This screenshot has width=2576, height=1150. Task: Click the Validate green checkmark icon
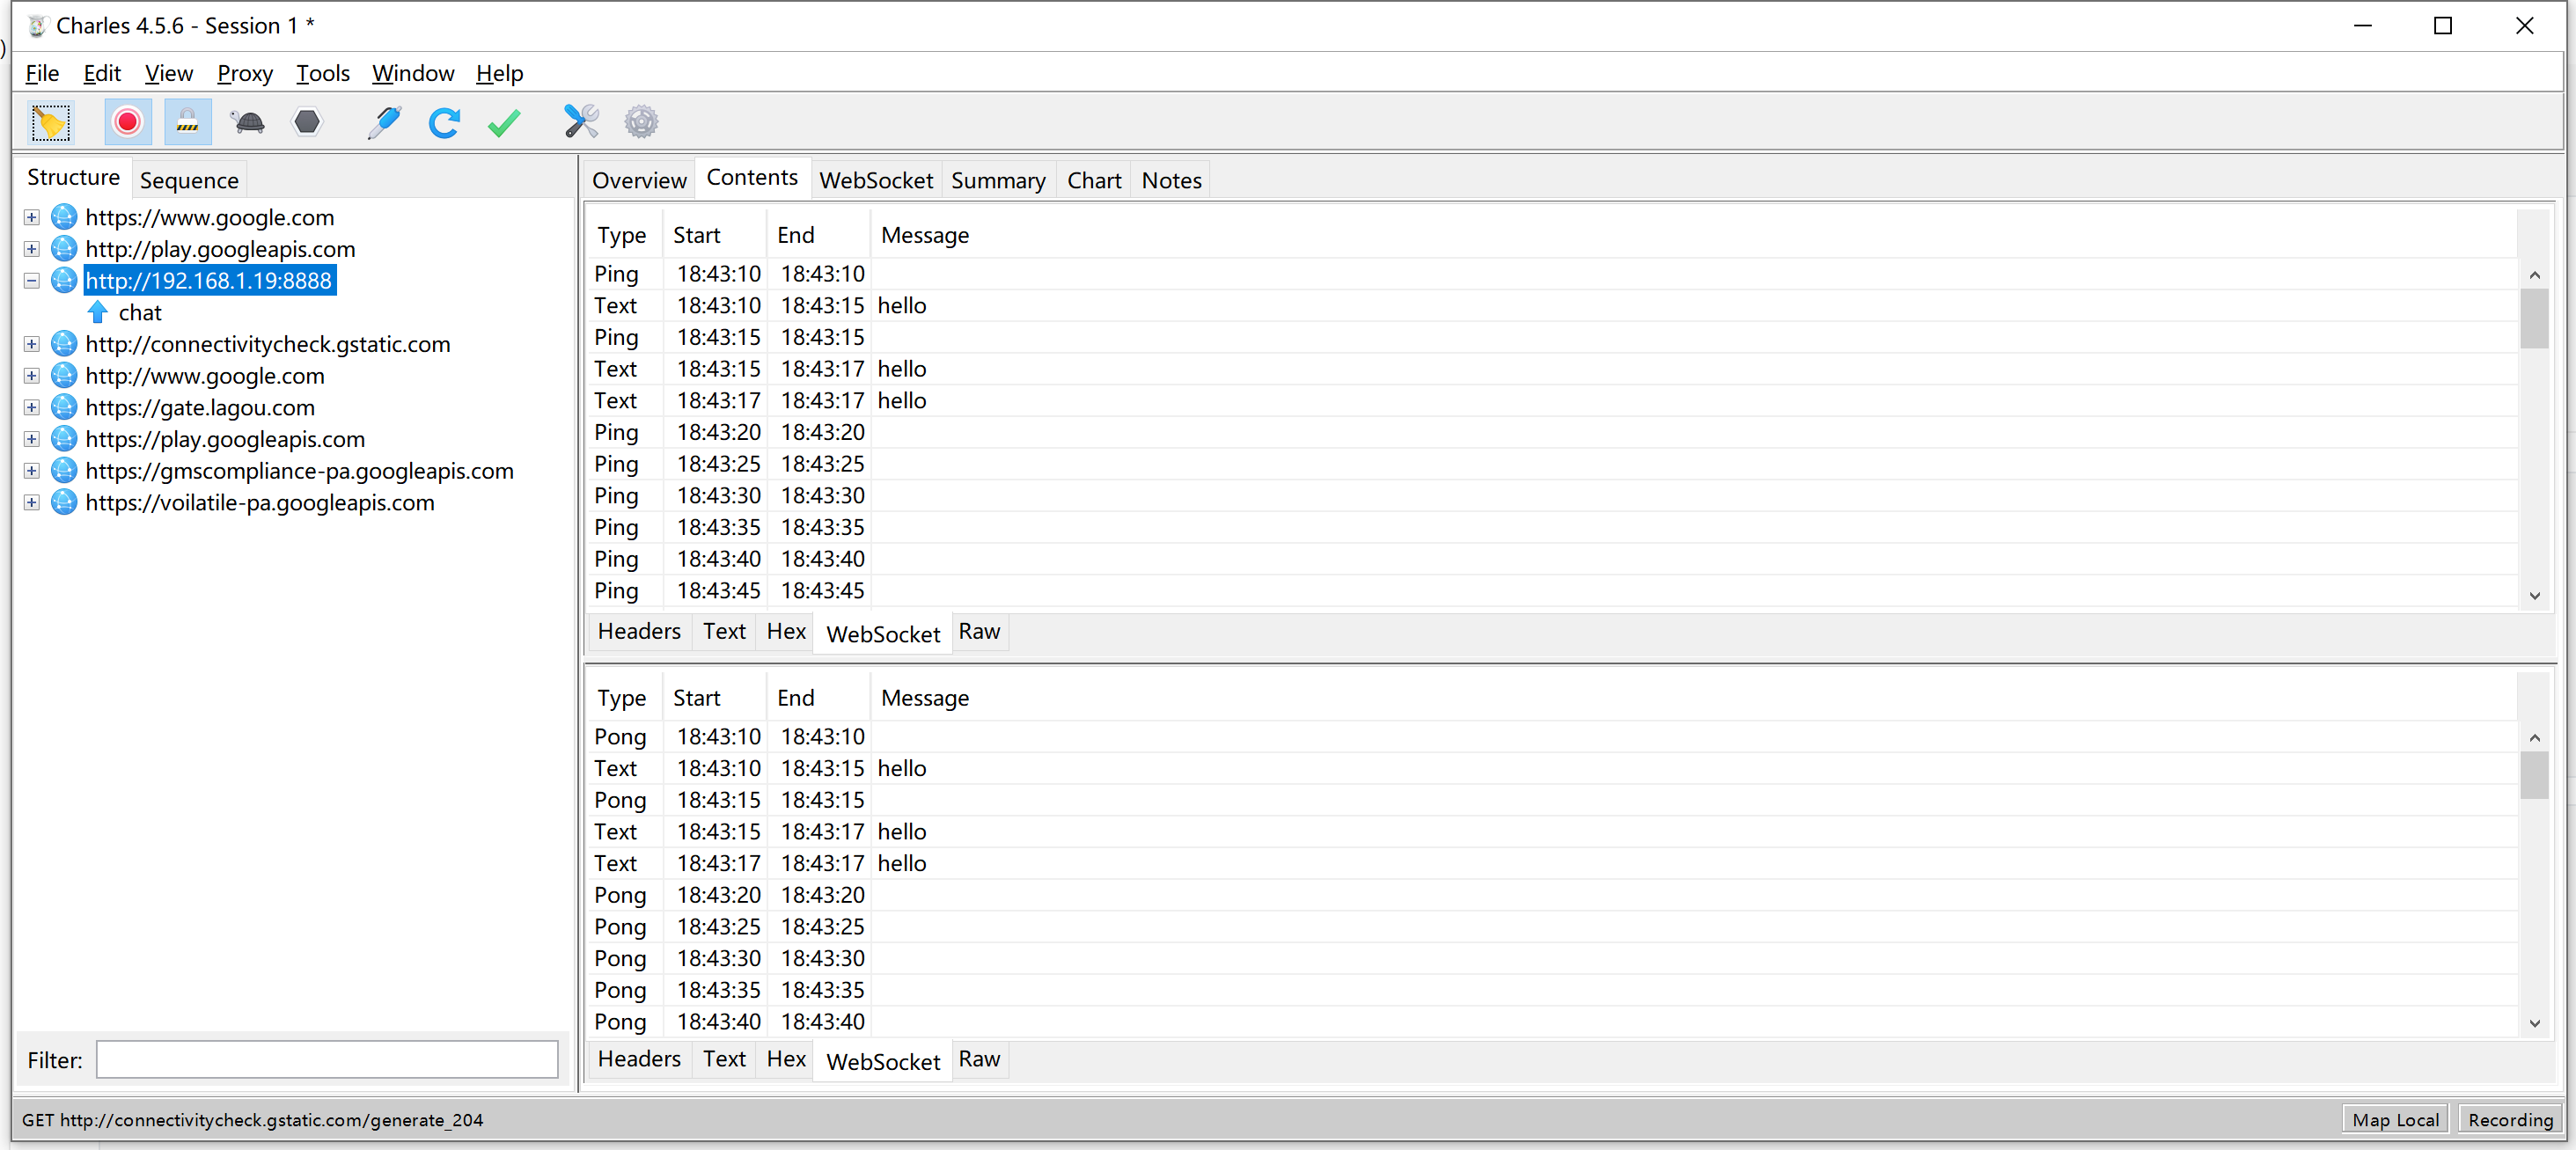point(504,122)
